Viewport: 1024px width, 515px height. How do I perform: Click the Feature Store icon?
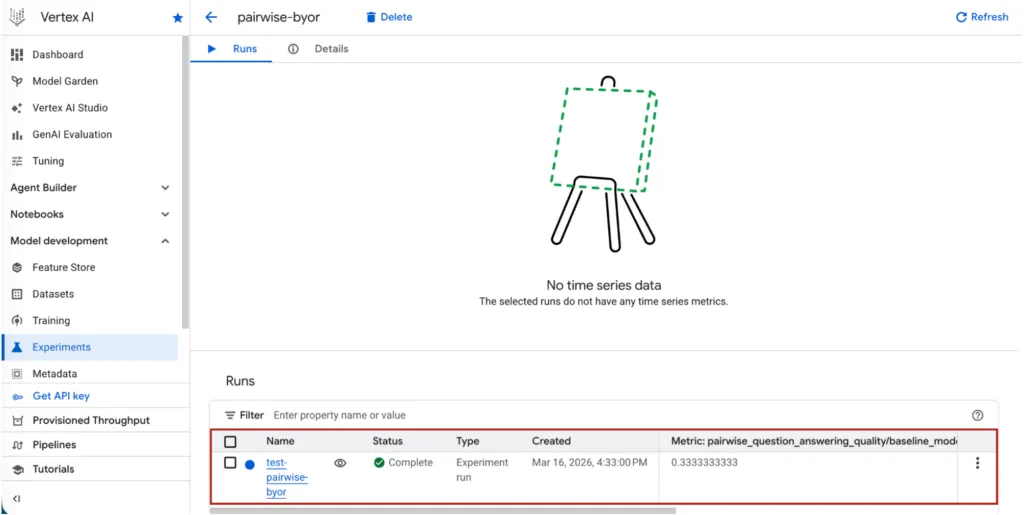[x=18, y=268]
